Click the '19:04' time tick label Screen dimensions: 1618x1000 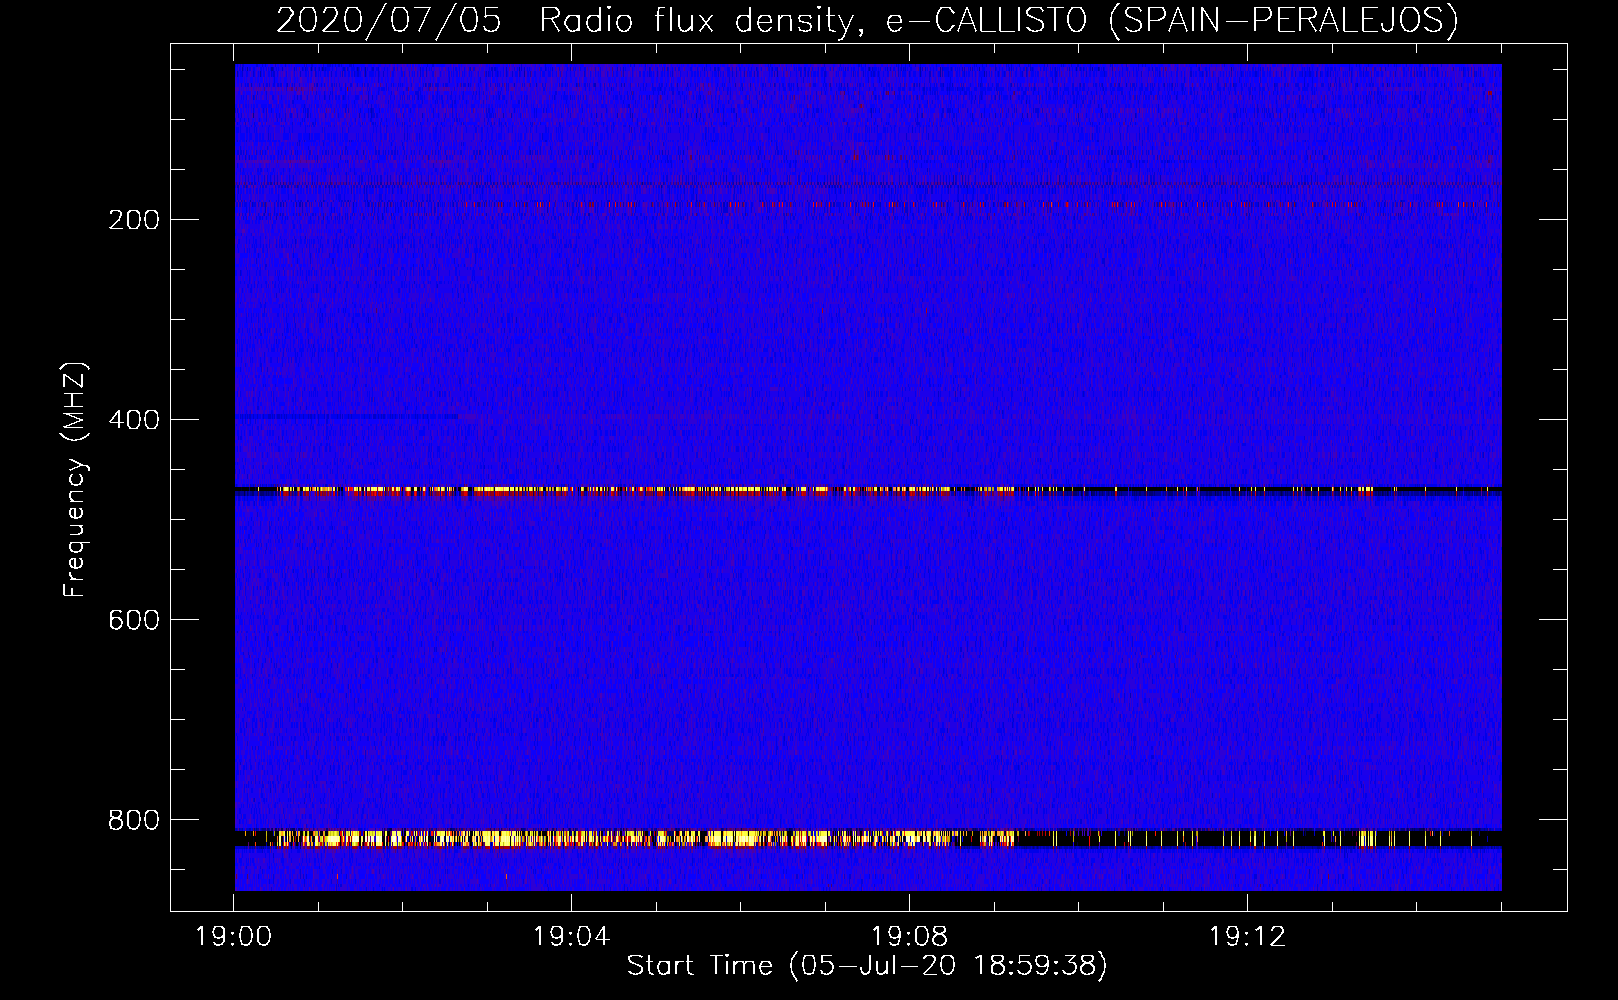[x=571, y=937]
